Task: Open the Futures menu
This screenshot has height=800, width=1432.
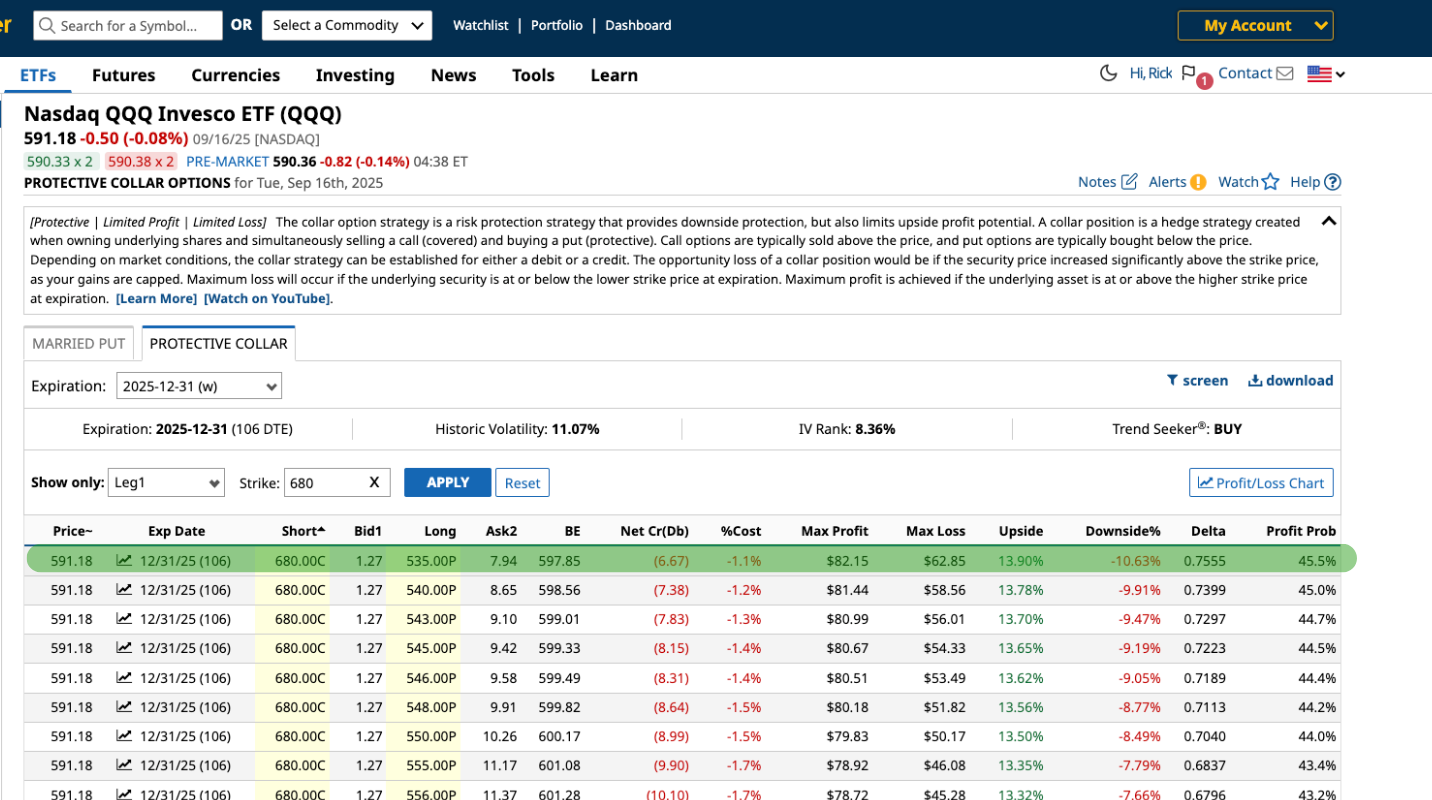Action: (123, 75)
